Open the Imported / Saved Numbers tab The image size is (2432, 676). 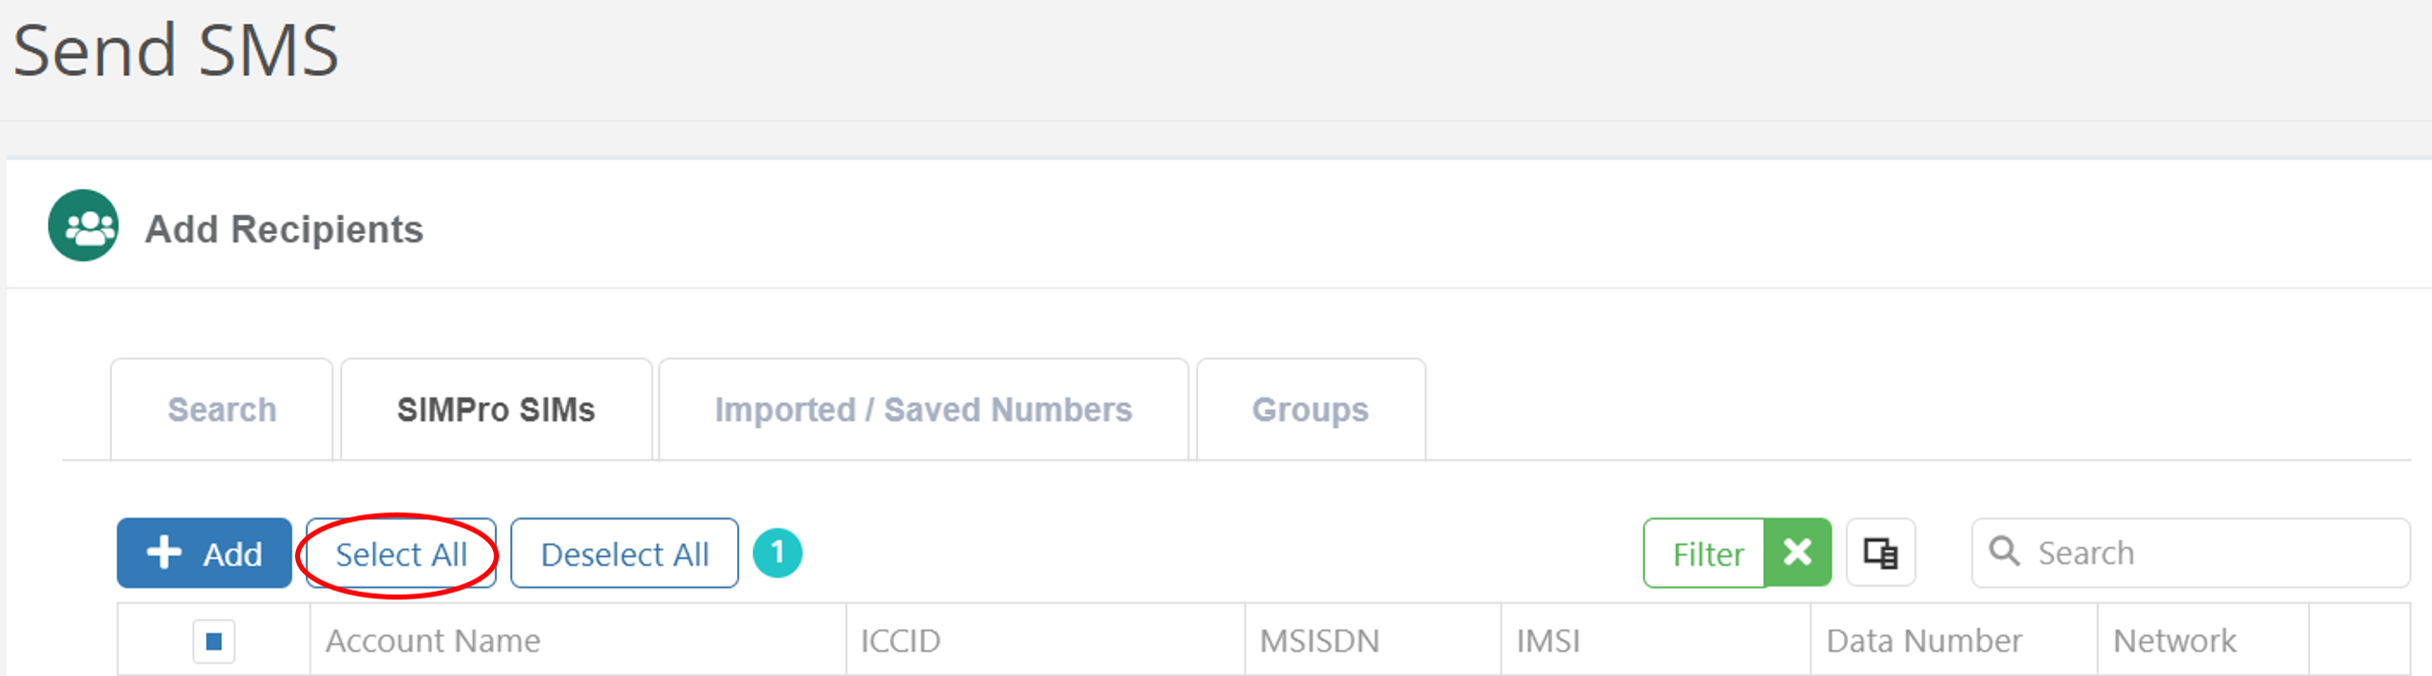point(922,409)
